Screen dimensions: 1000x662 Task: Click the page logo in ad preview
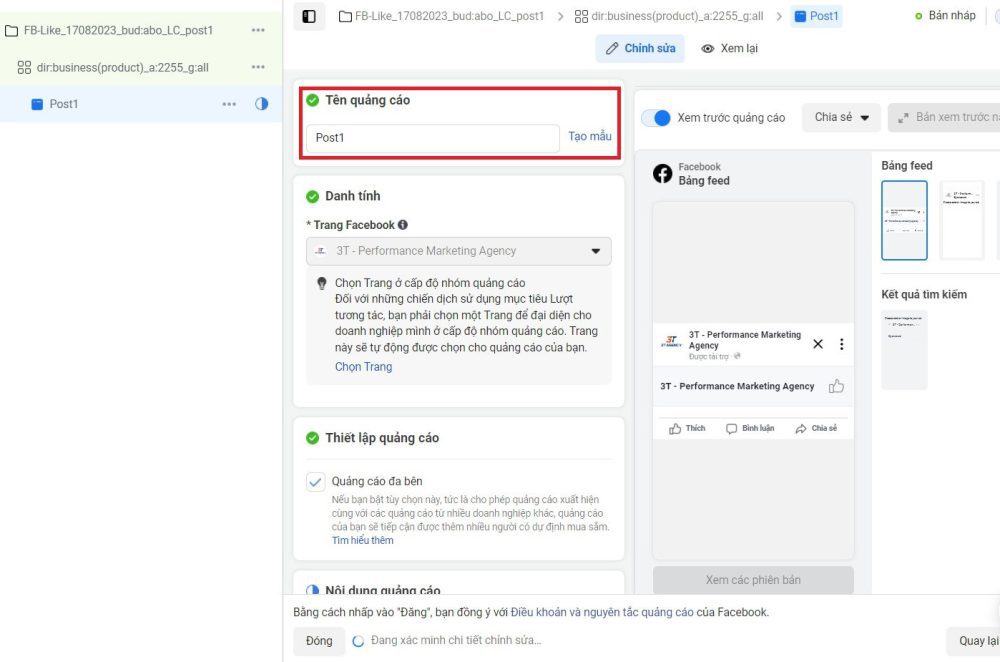(671, 342)
